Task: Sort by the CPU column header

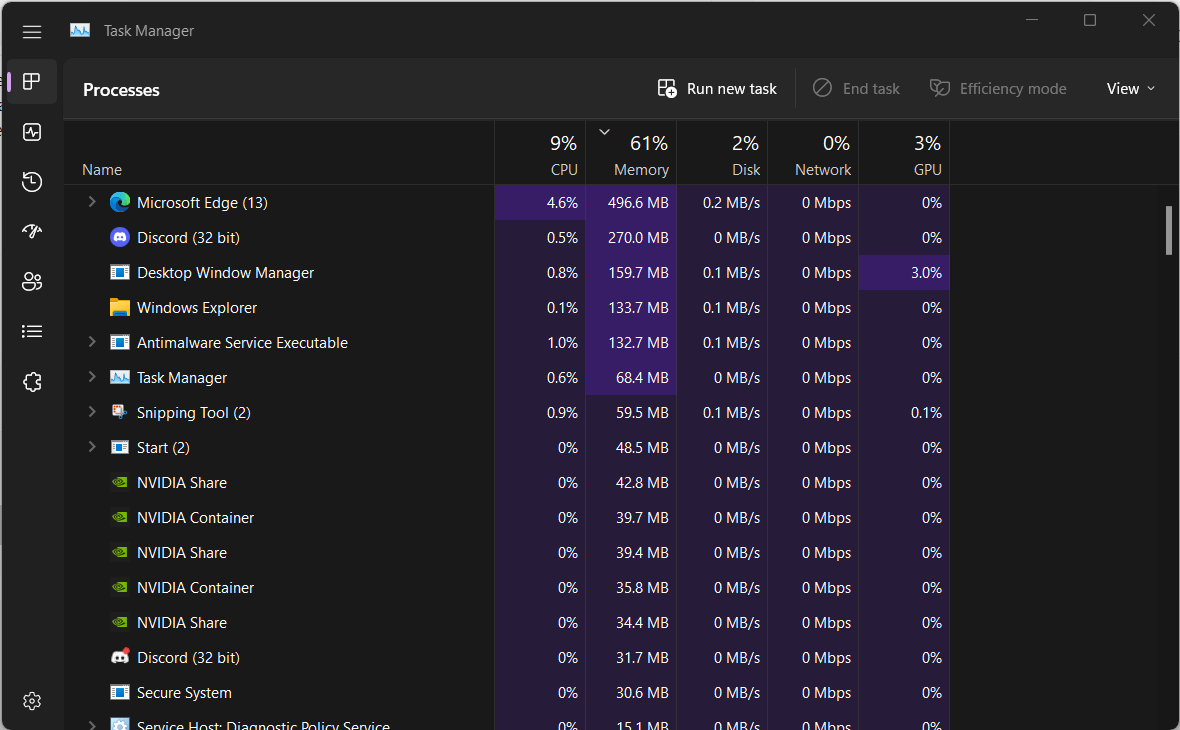Action: tap(540, 153)
